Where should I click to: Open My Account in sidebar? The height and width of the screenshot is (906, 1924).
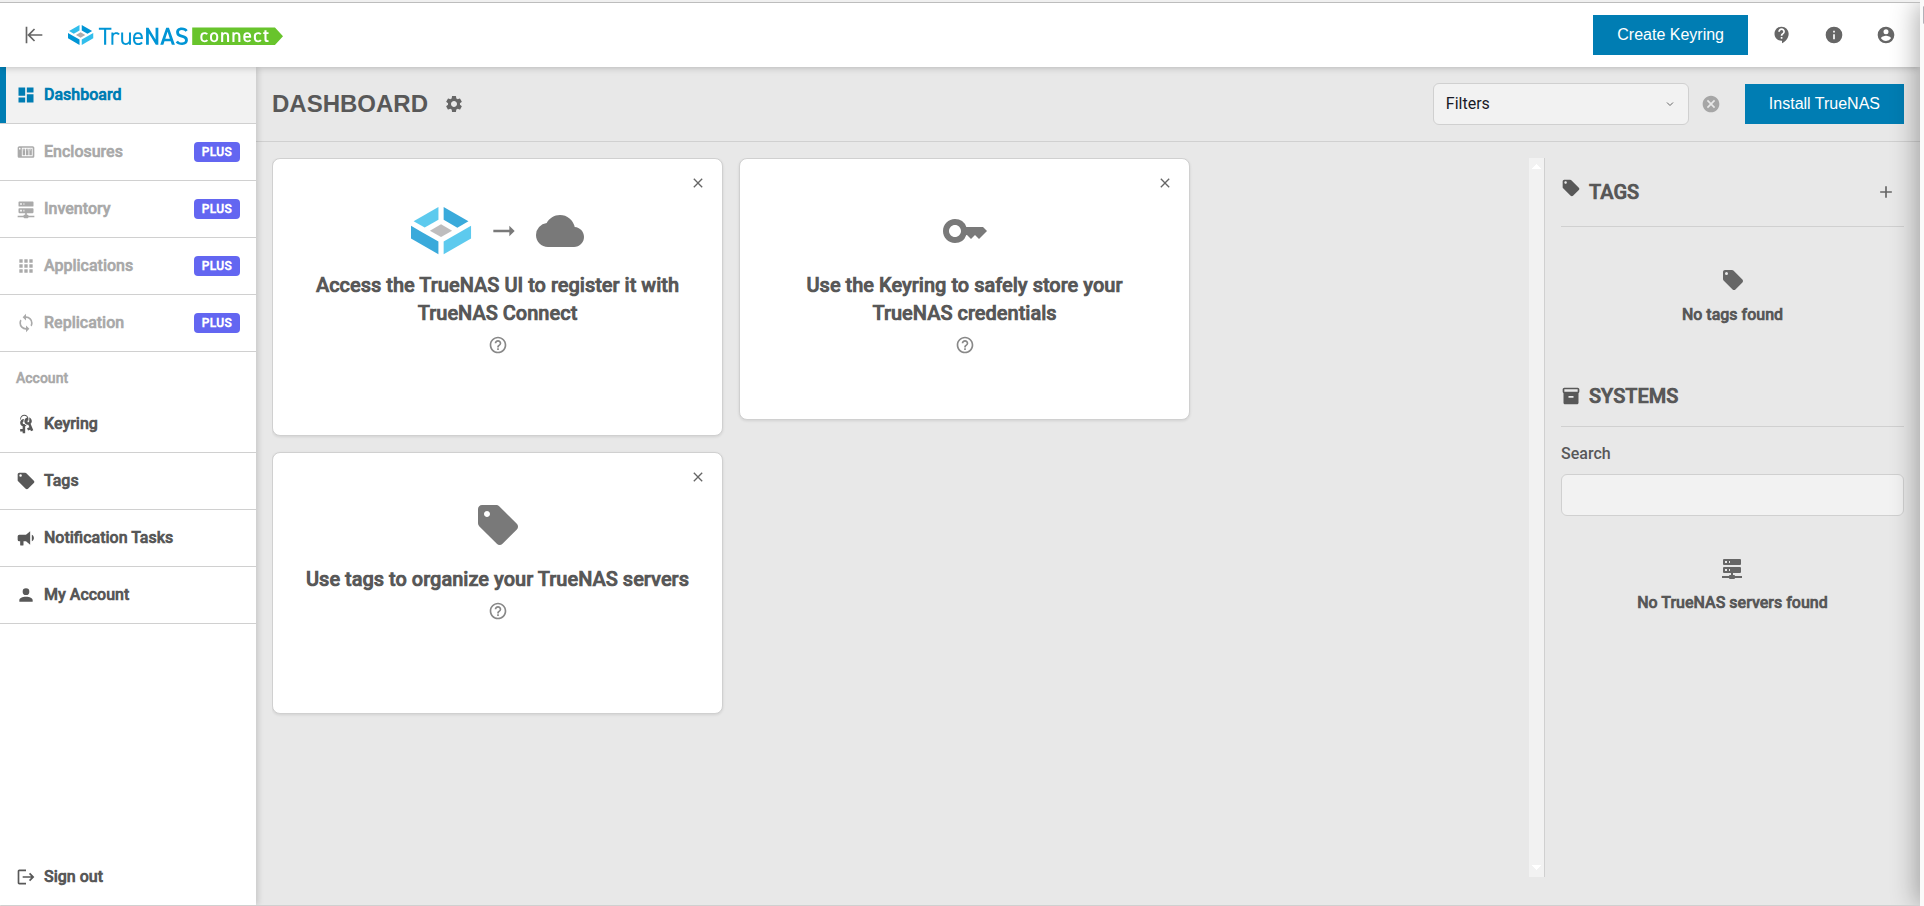click(x=128, y=595)
